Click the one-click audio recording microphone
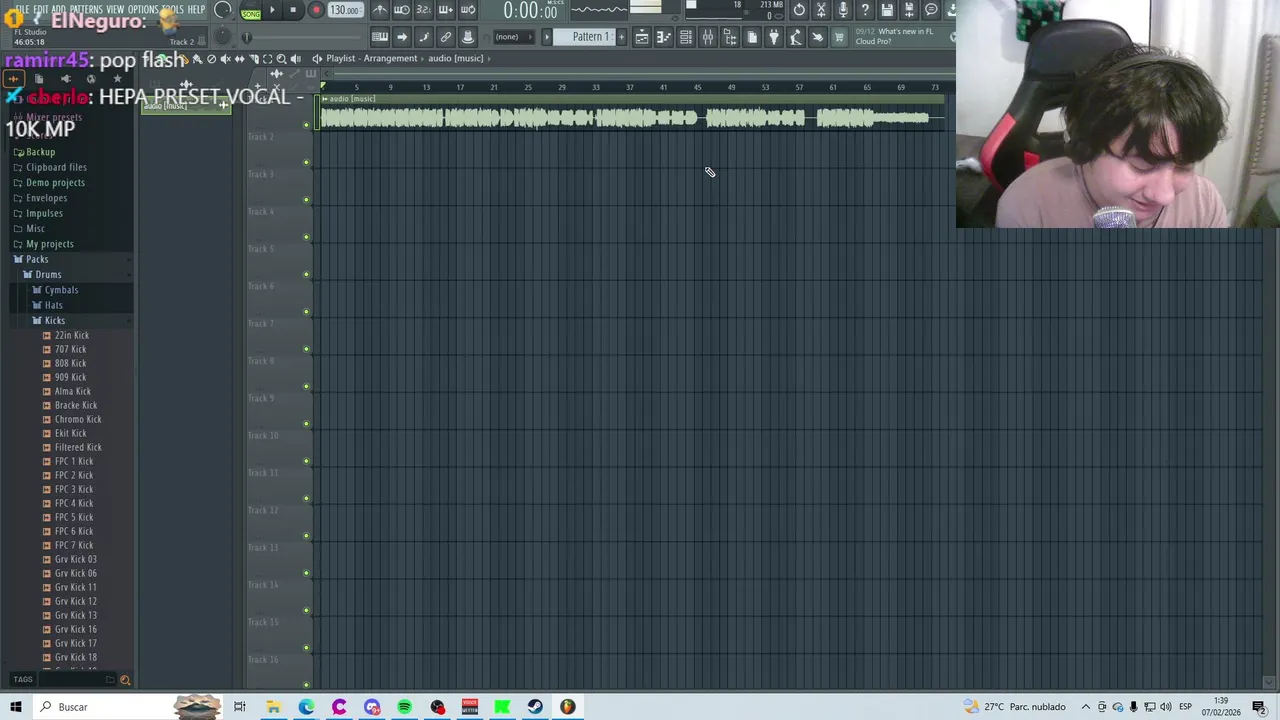 point(843,10)
